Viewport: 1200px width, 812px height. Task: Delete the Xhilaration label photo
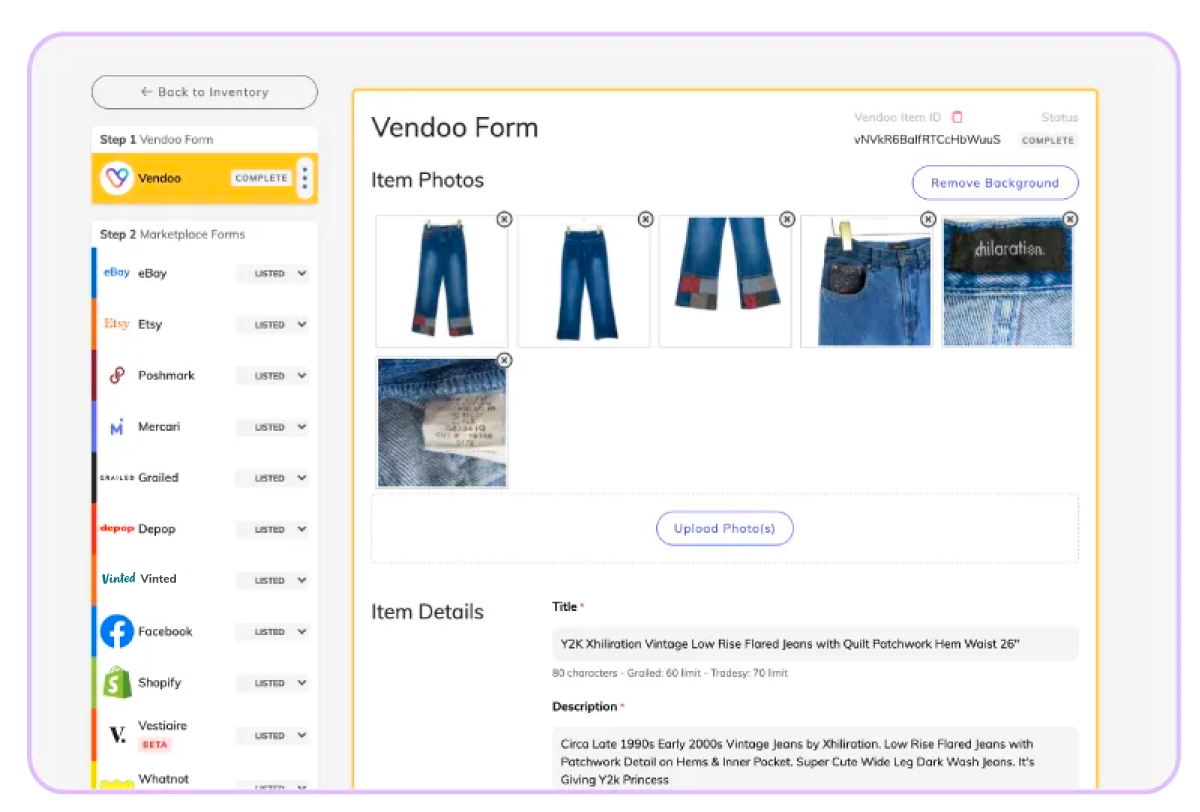point(1070,219)
